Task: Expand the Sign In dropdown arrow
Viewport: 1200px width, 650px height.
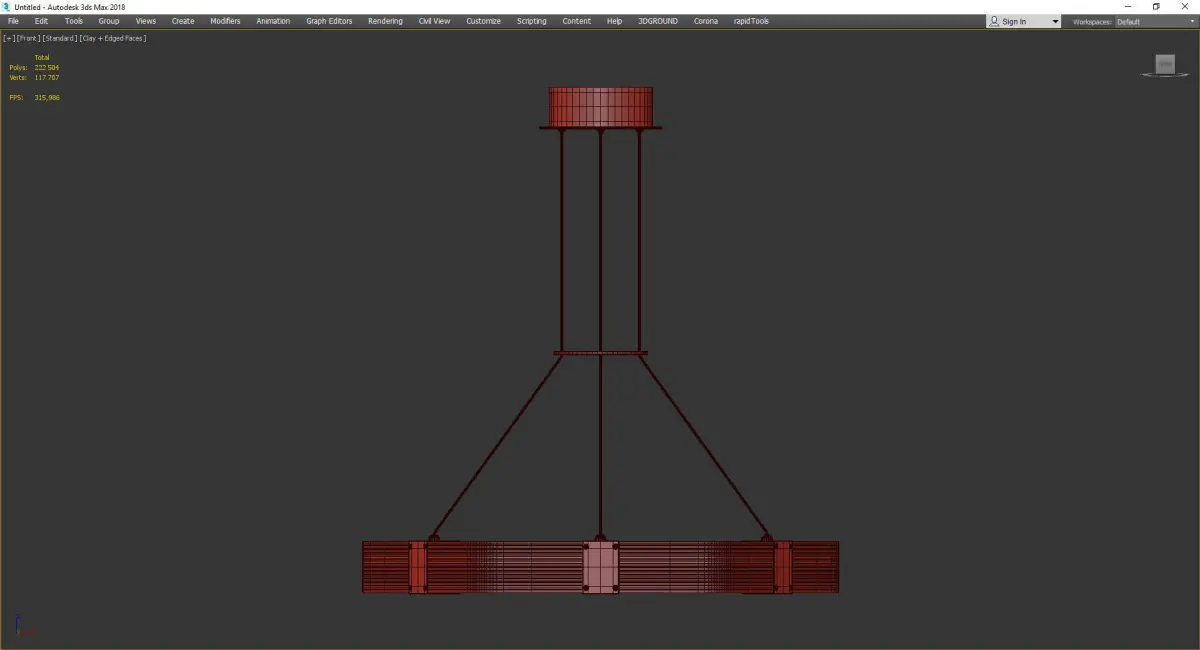Action: (x=1055, y=21)
